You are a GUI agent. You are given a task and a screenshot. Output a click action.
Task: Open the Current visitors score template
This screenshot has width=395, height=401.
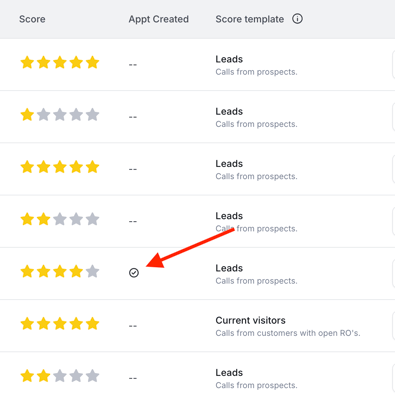pos(250,320)
